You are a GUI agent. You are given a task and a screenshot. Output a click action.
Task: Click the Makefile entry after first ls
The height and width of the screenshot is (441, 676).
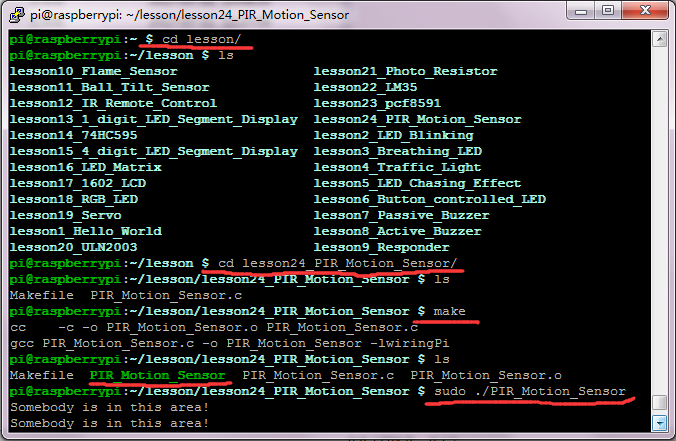click(42, 295)
